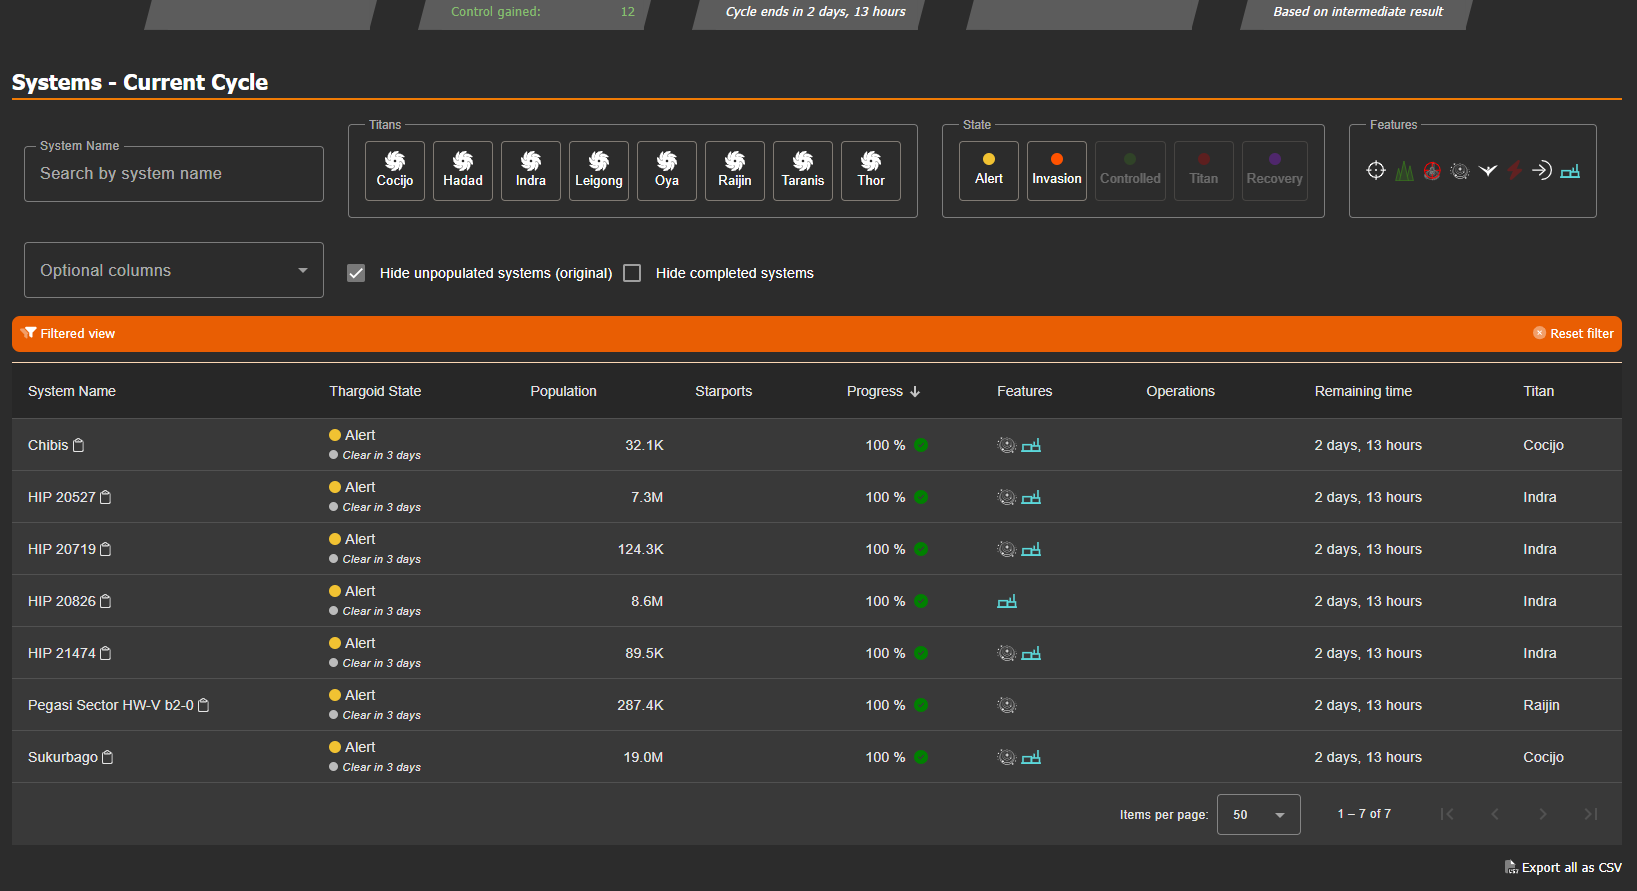
Task: Copy HIP 20719 name with clipboard icon
Action: click(x=106, y=549)
